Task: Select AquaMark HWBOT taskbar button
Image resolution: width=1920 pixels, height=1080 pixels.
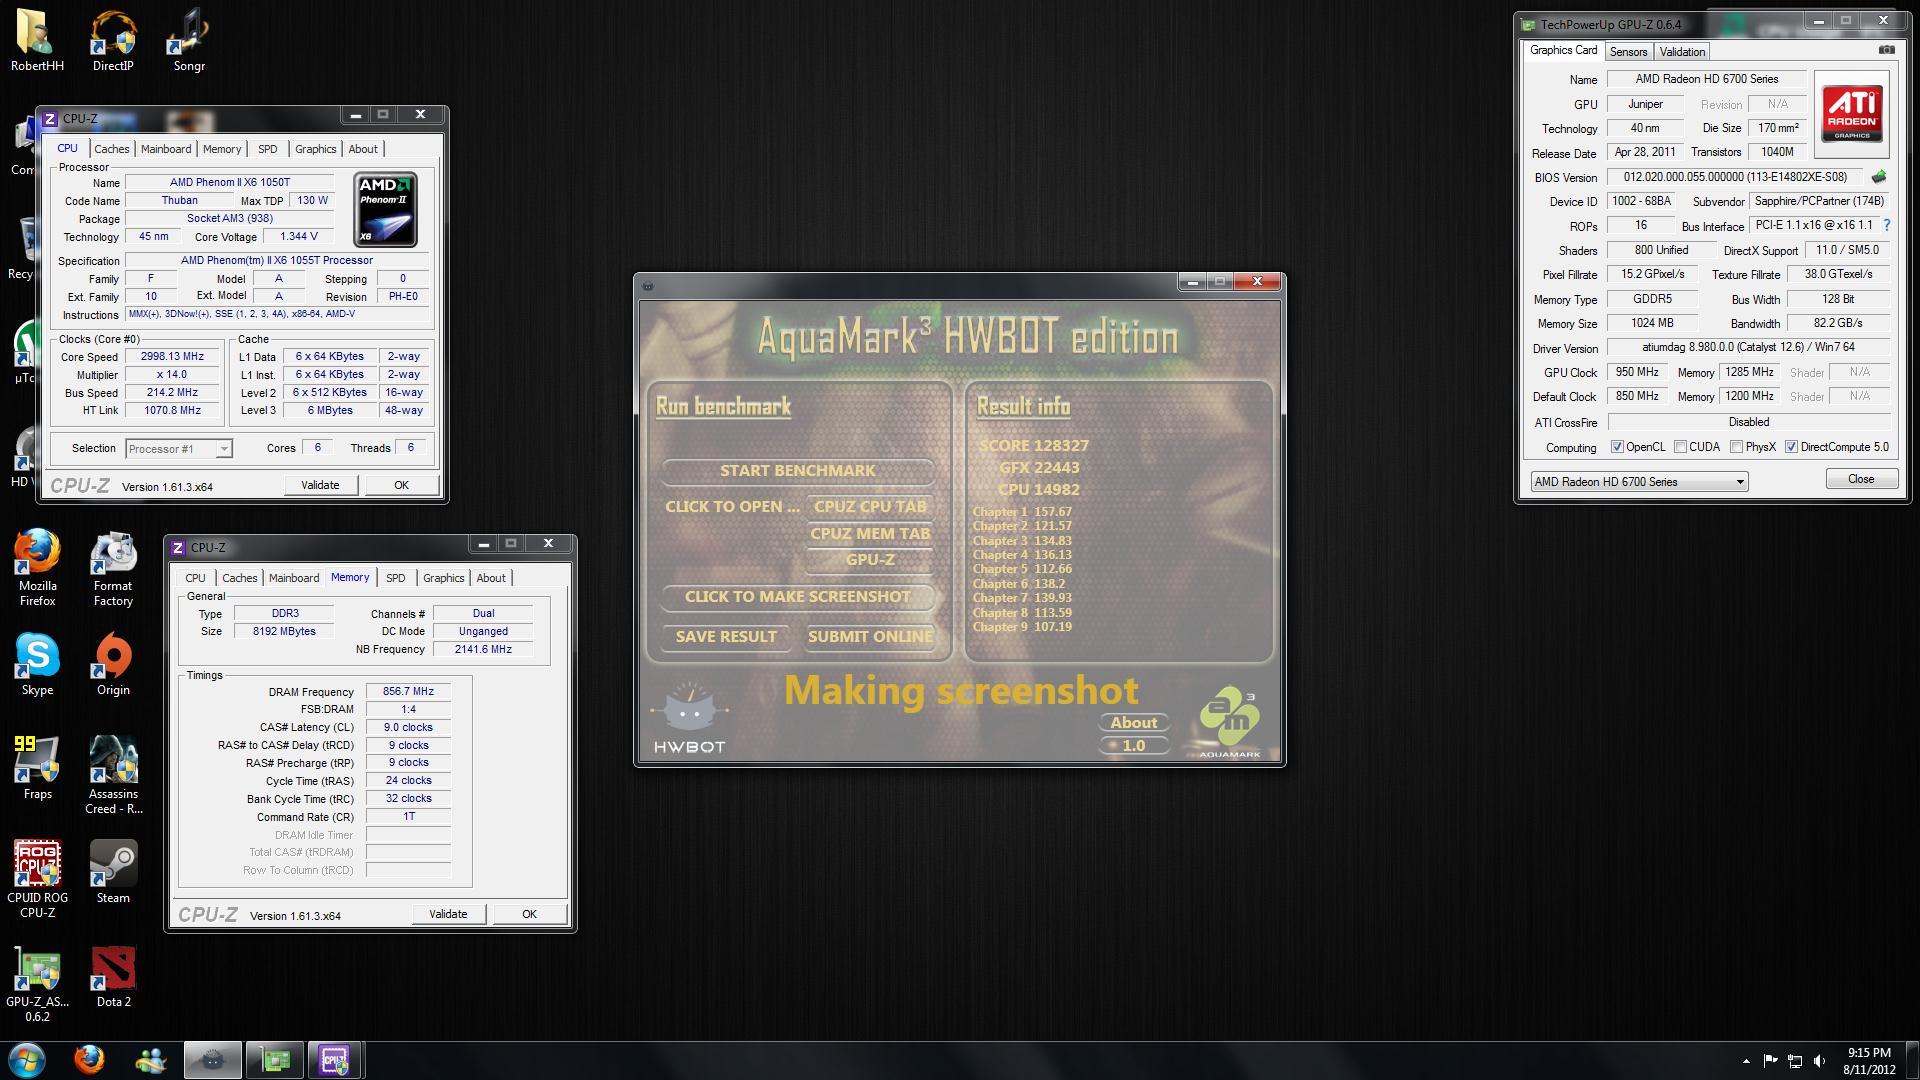Action: pos(212,1060)
